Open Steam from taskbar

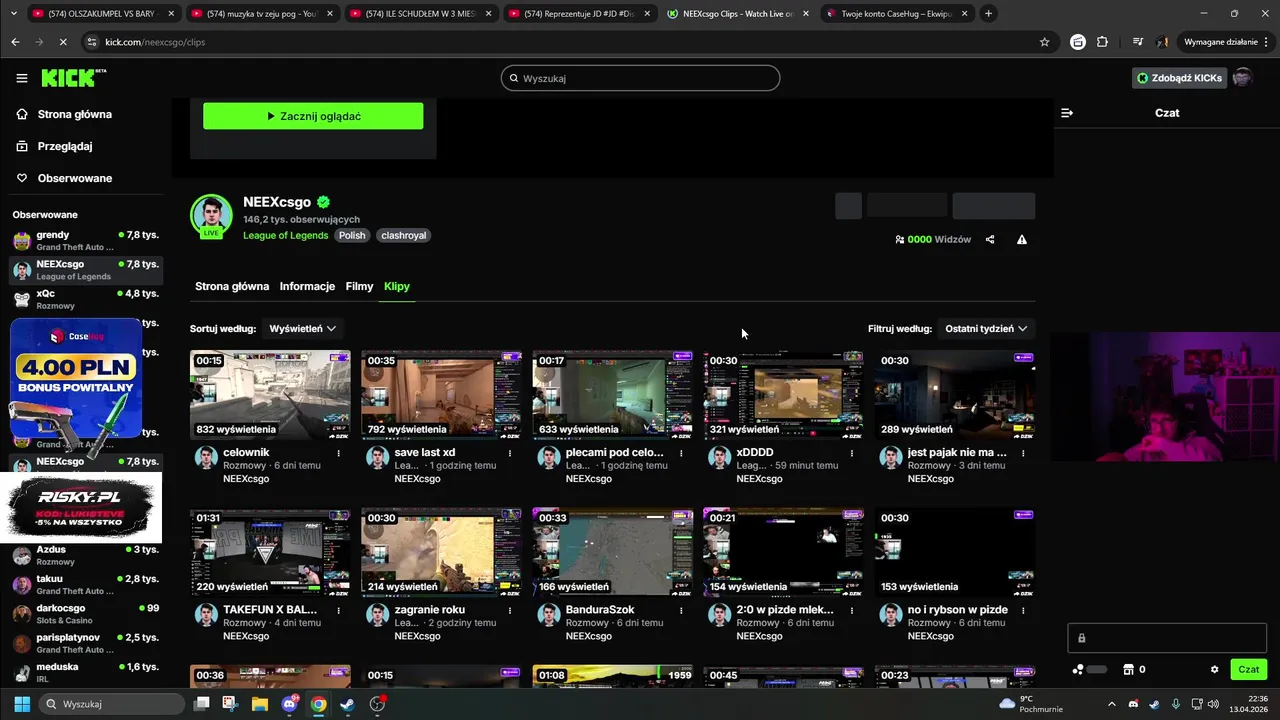click(x=347, y=704)
